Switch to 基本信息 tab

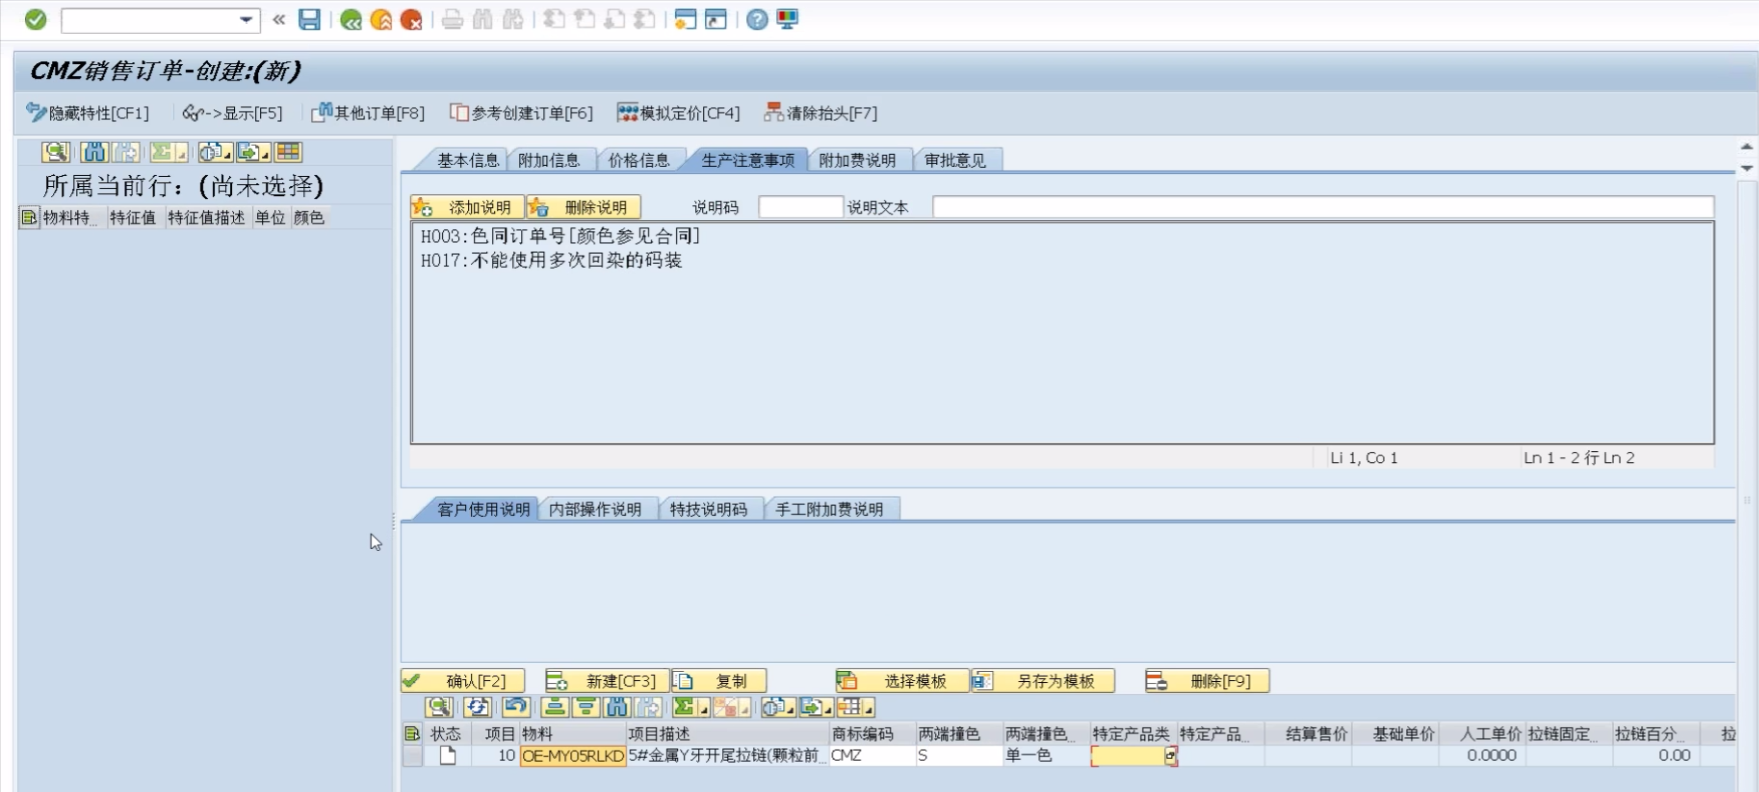click(x=467, y=160)
